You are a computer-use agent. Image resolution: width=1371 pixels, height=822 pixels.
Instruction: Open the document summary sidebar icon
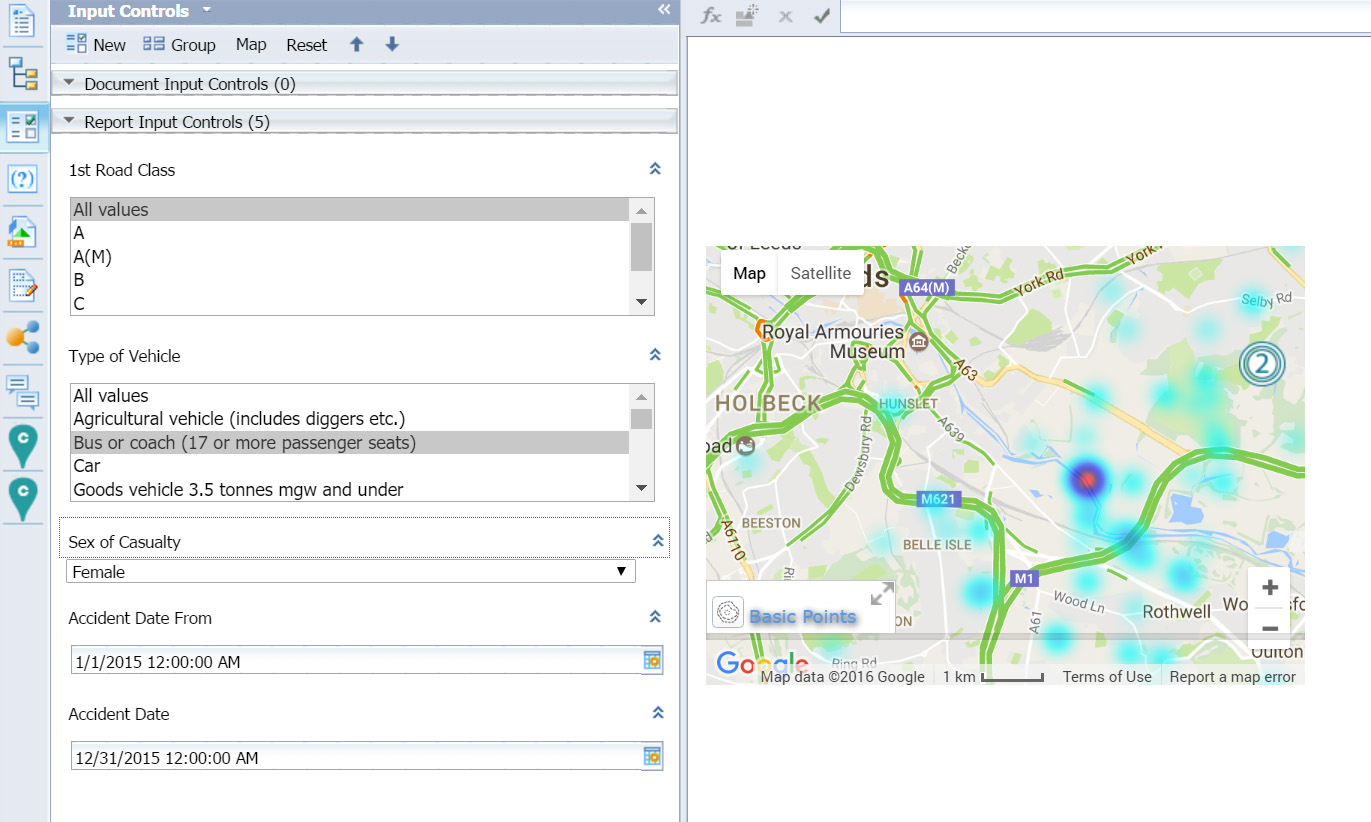click(22, 19)
